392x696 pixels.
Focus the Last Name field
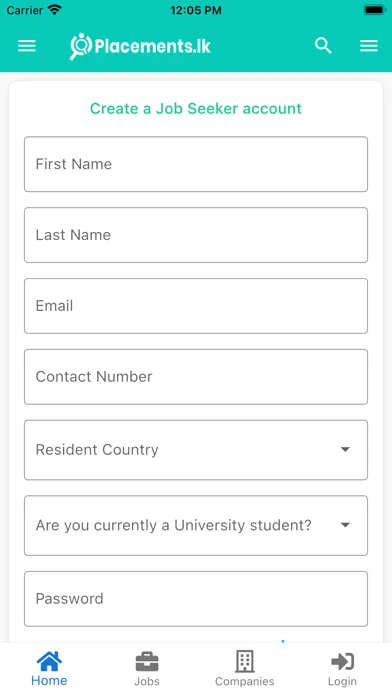[196, 235]
